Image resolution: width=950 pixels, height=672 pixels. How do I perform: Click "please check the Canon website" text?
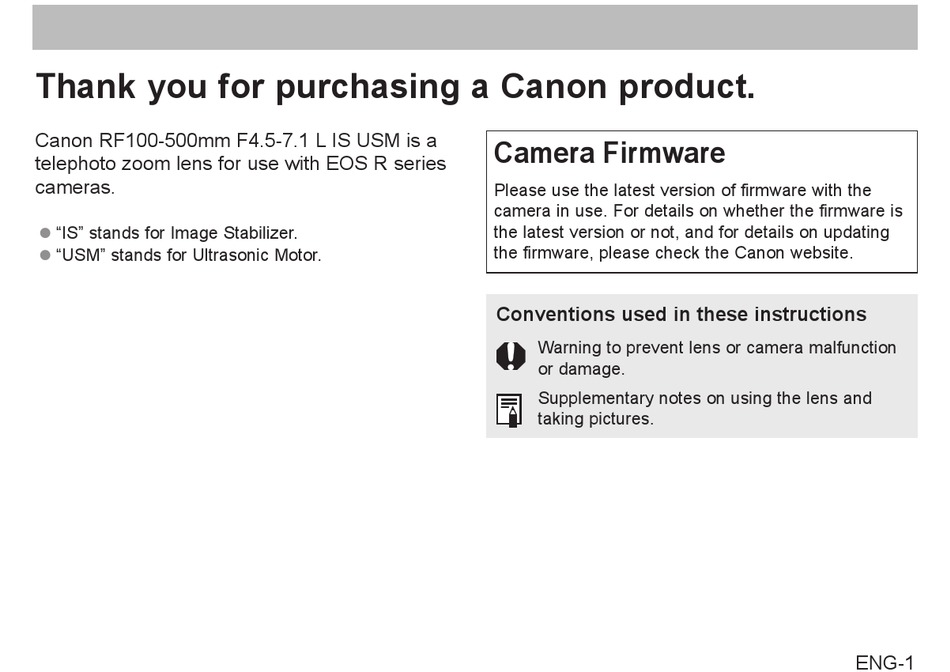point(740,253)
